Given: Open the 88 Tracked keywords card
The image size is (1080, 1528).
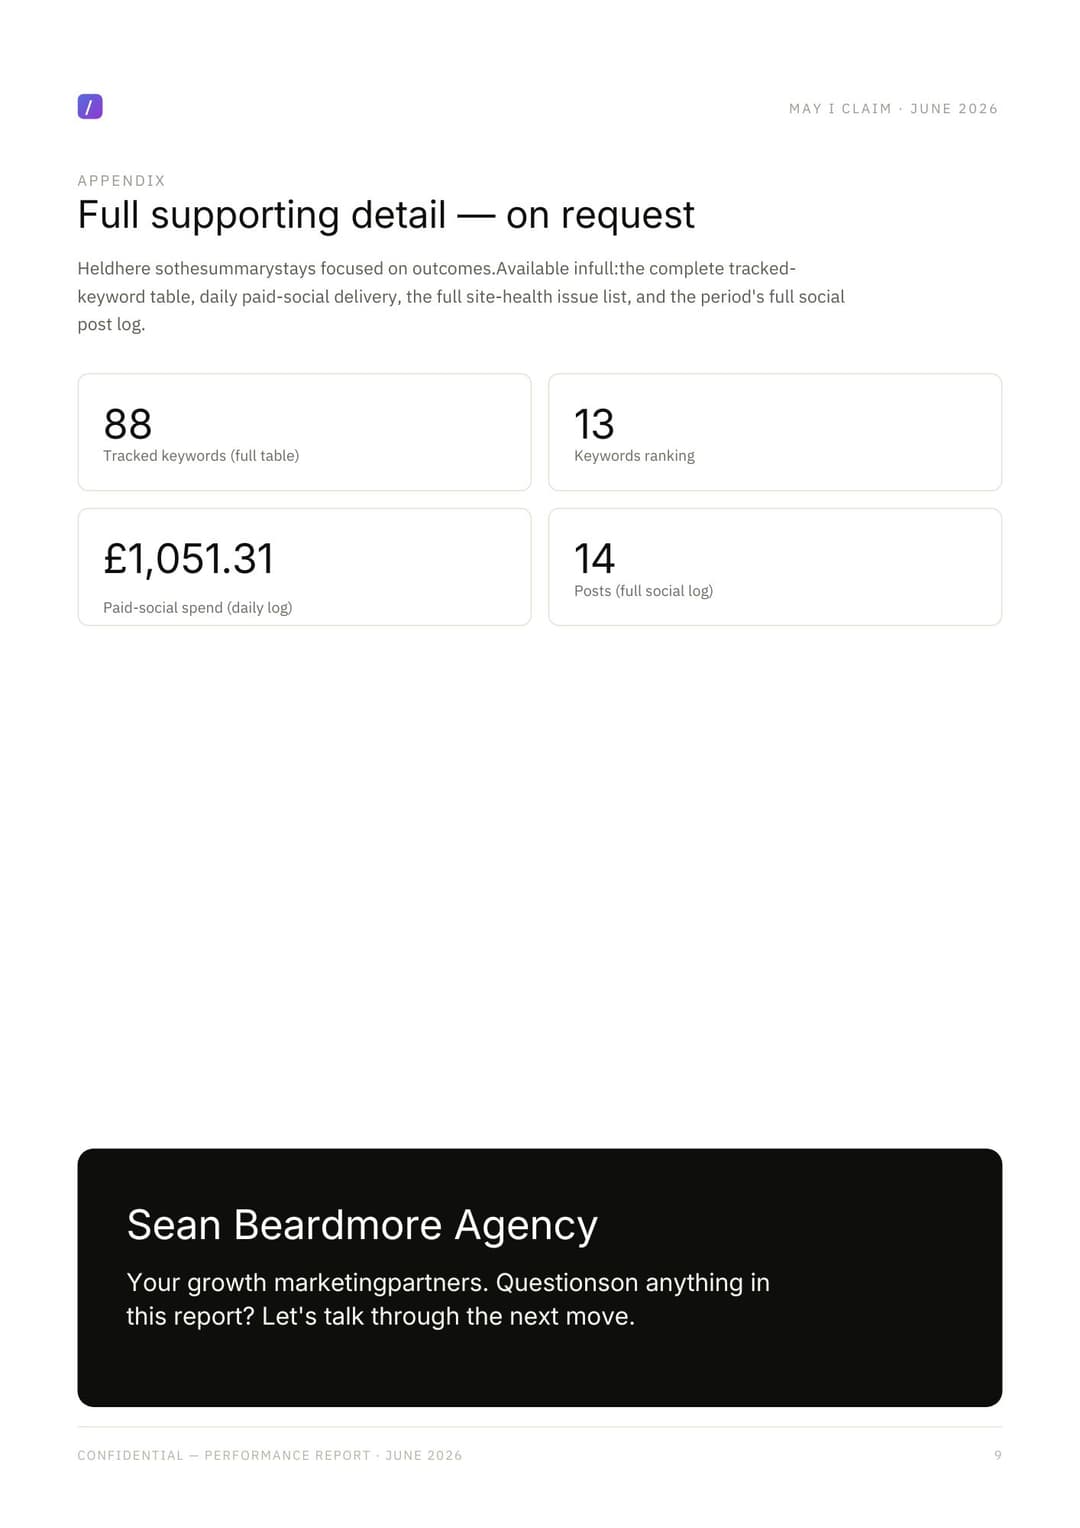Looking at the screenshot, I should (304, 432).
